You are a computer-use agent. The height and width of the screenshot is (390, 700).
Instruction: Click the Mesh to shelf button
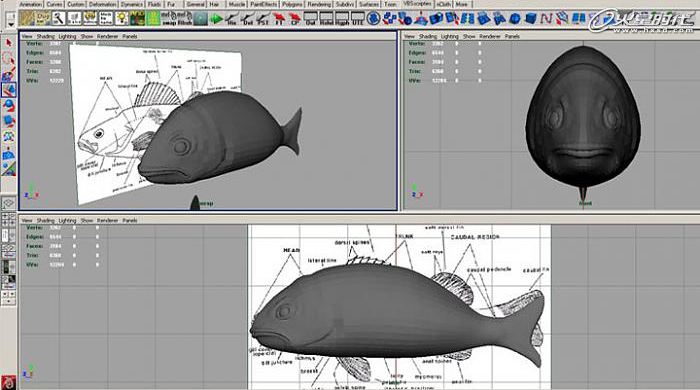[106, 18]
